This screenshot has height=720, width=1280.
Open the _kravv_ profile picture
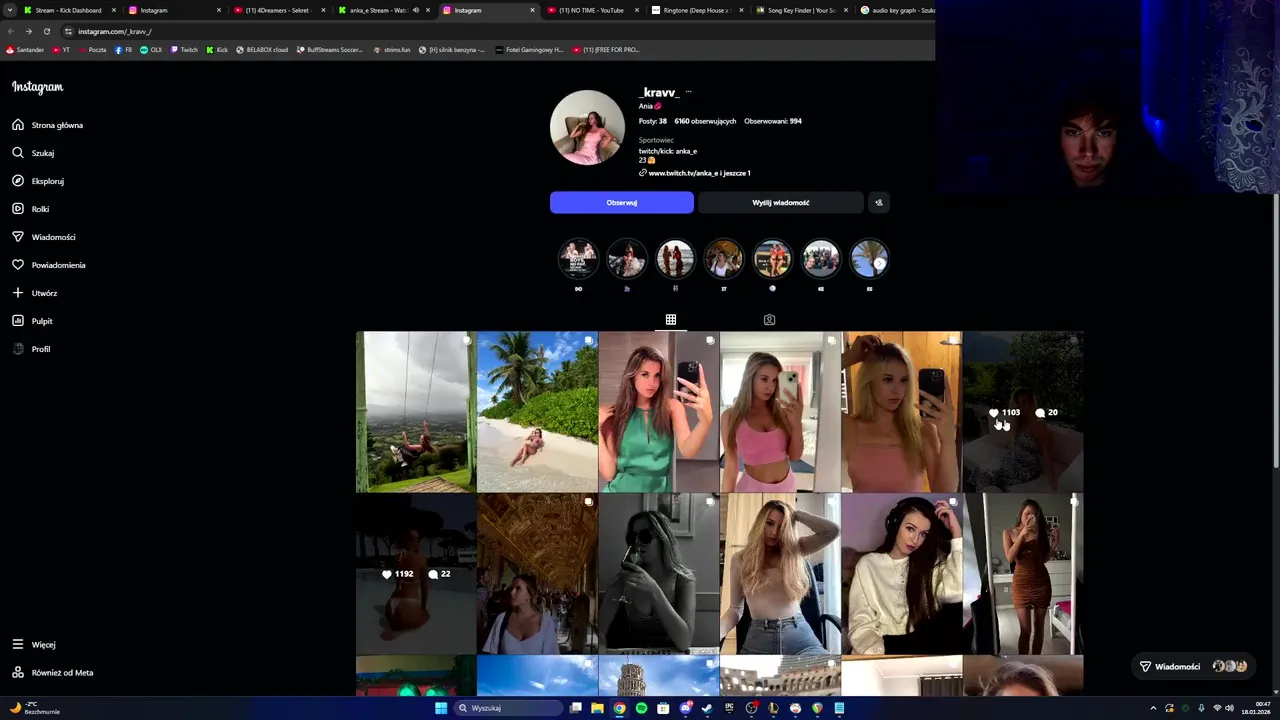587,127
